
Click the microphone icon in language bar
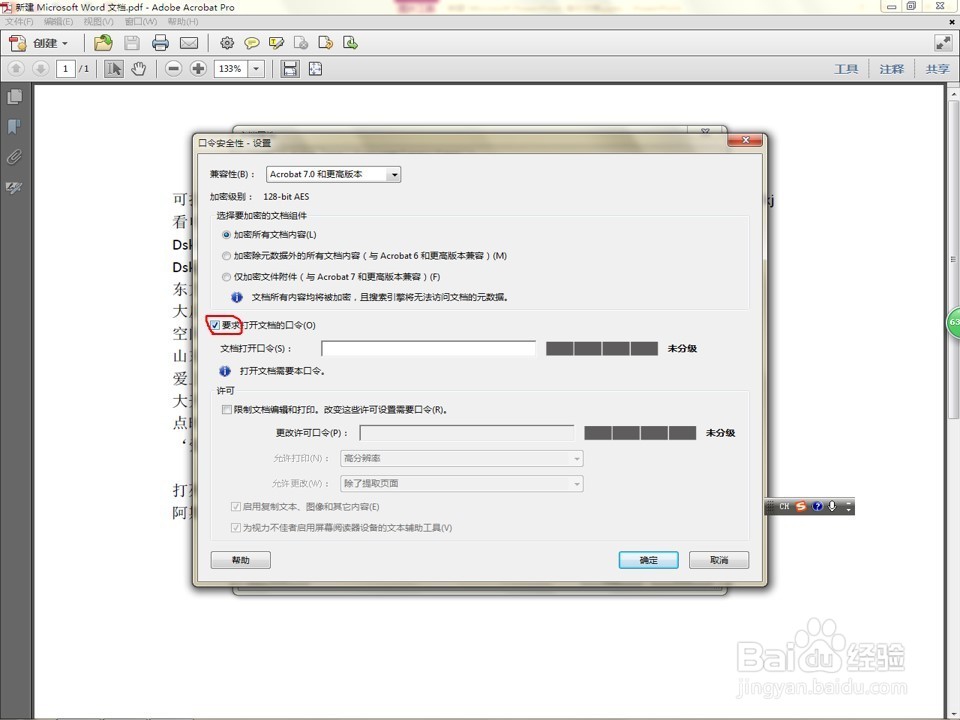tap(832, 506)
